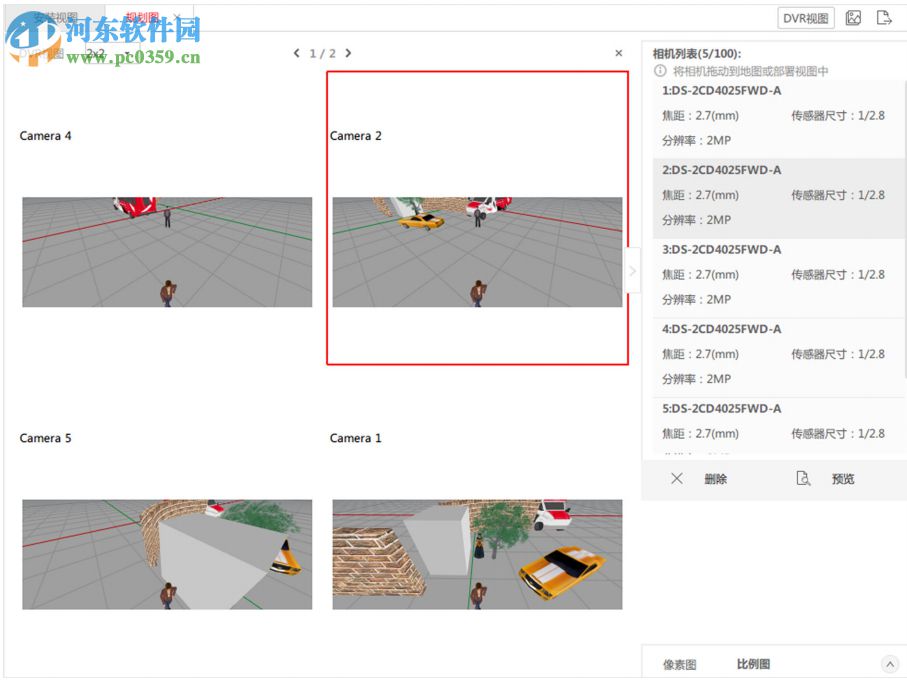Click the previous page arrow in camera grid
Screen dimensions: 907x686
[x=296, y=53]
